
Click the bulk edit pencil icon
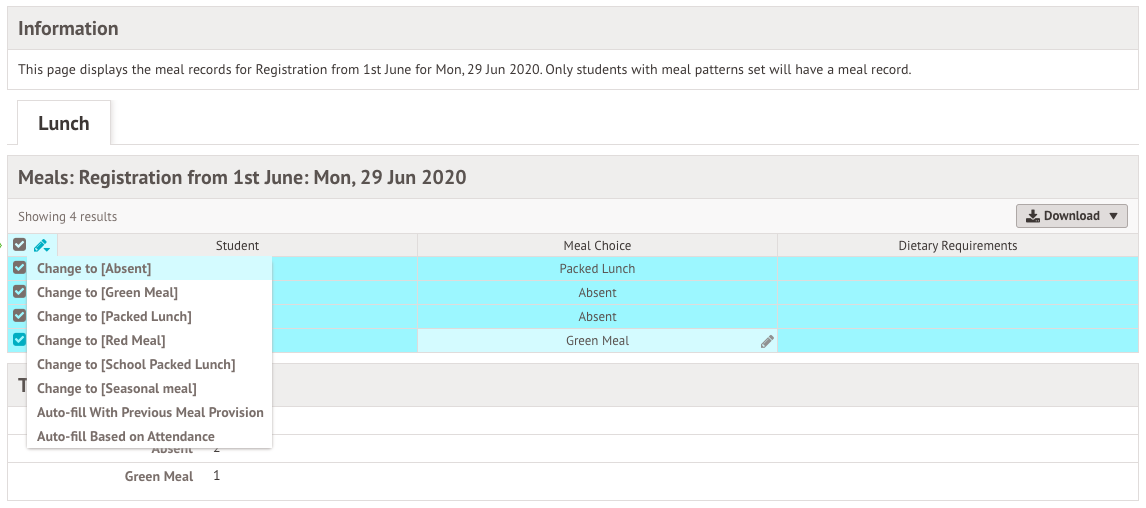tap(42, 246)
